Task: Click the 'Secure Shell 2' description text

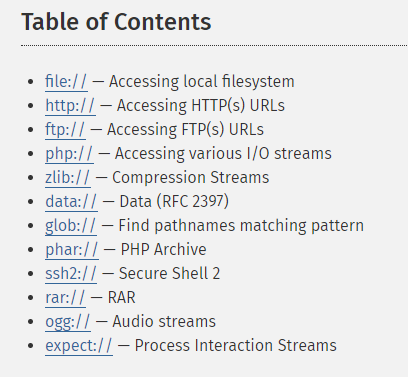Action: pyautogui.click(x=169, y=274)
